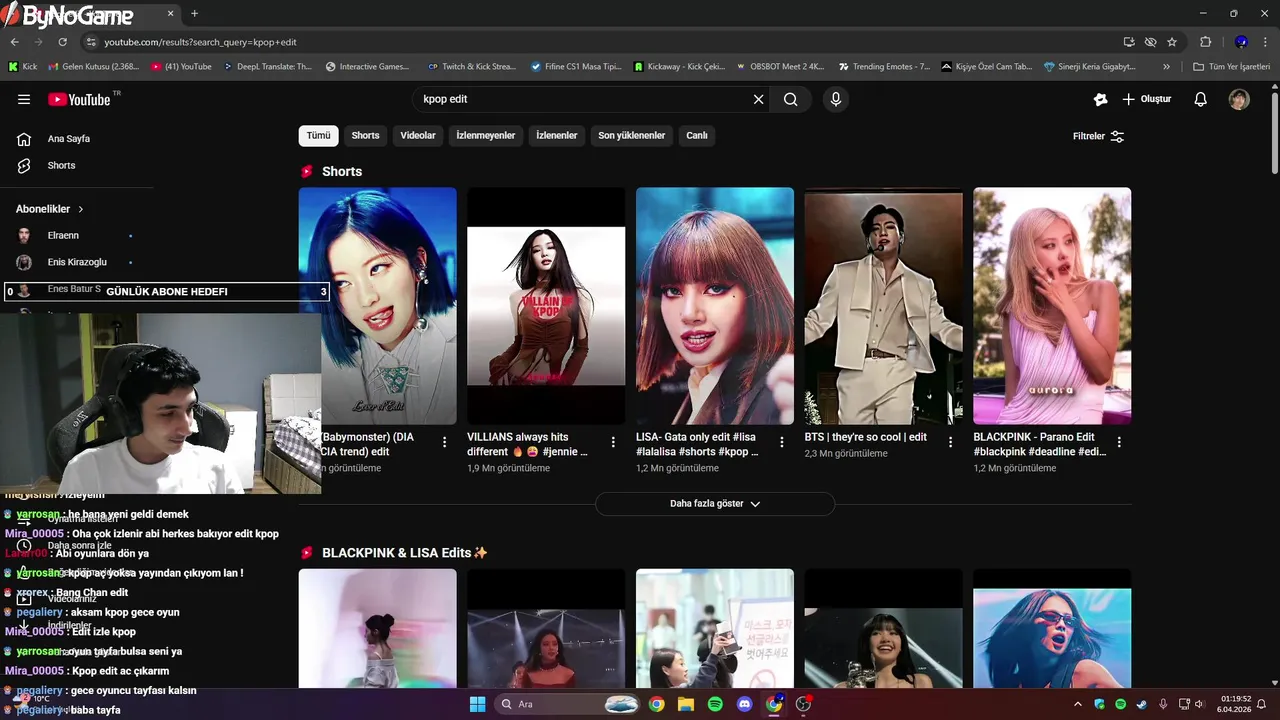Open options for the VILLIANS short
Screen dimensions: 1280x720
(x=613, y=442)
